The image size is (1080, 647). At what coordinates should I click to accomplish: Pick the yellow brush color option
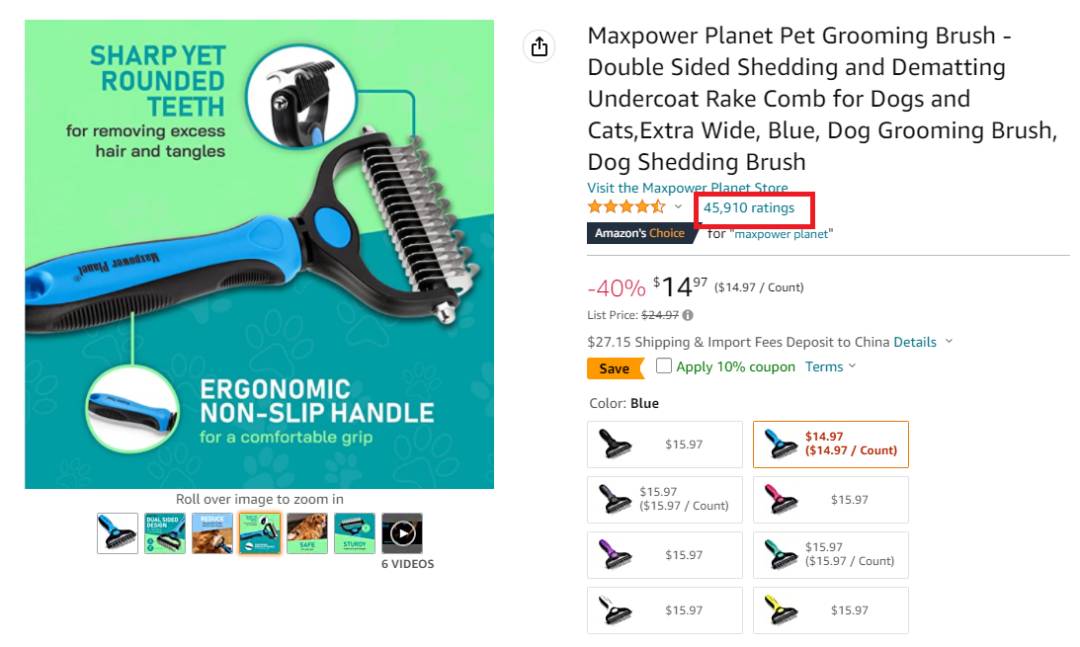[831, 610]
